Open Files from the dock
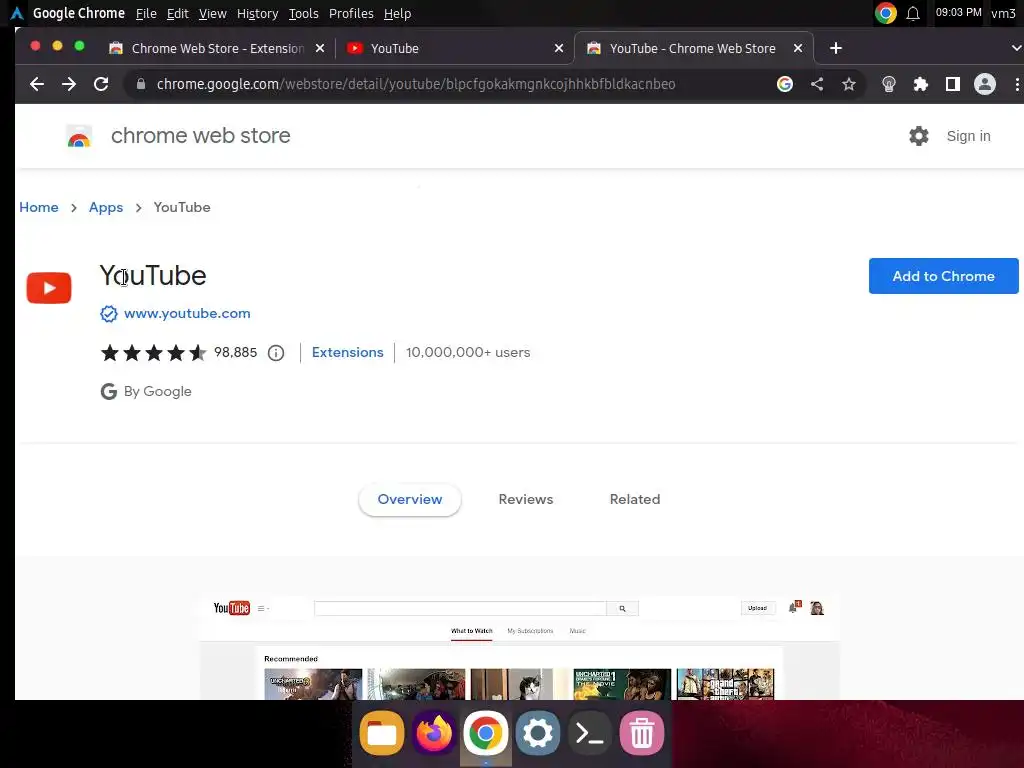 [381, 733]
